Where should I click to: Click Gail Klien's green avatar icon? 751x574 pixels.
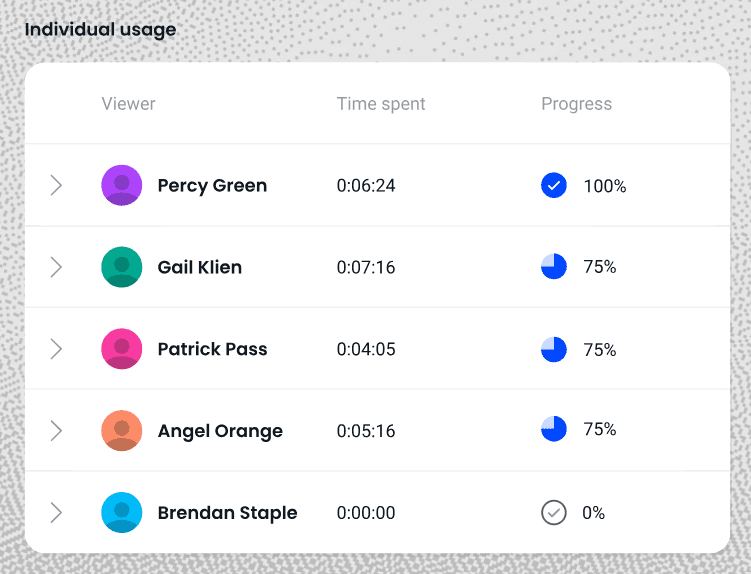122,267
